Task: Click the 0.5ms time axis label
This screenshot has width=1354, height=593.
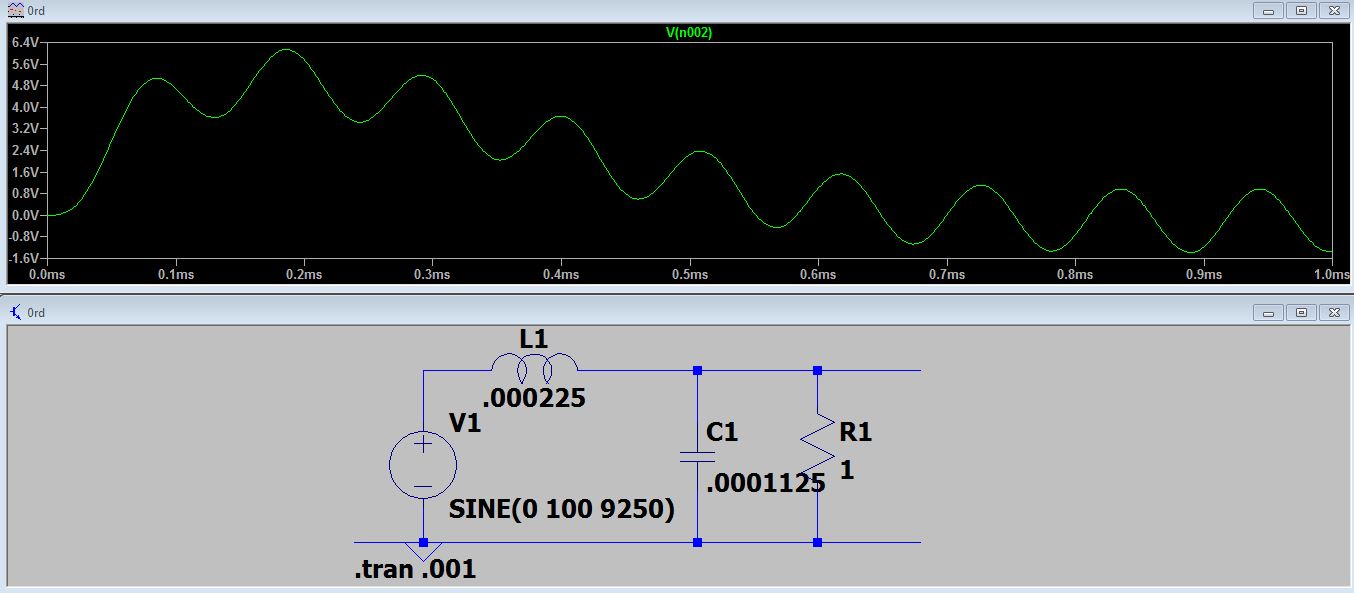Action: (x=689, y=274)
